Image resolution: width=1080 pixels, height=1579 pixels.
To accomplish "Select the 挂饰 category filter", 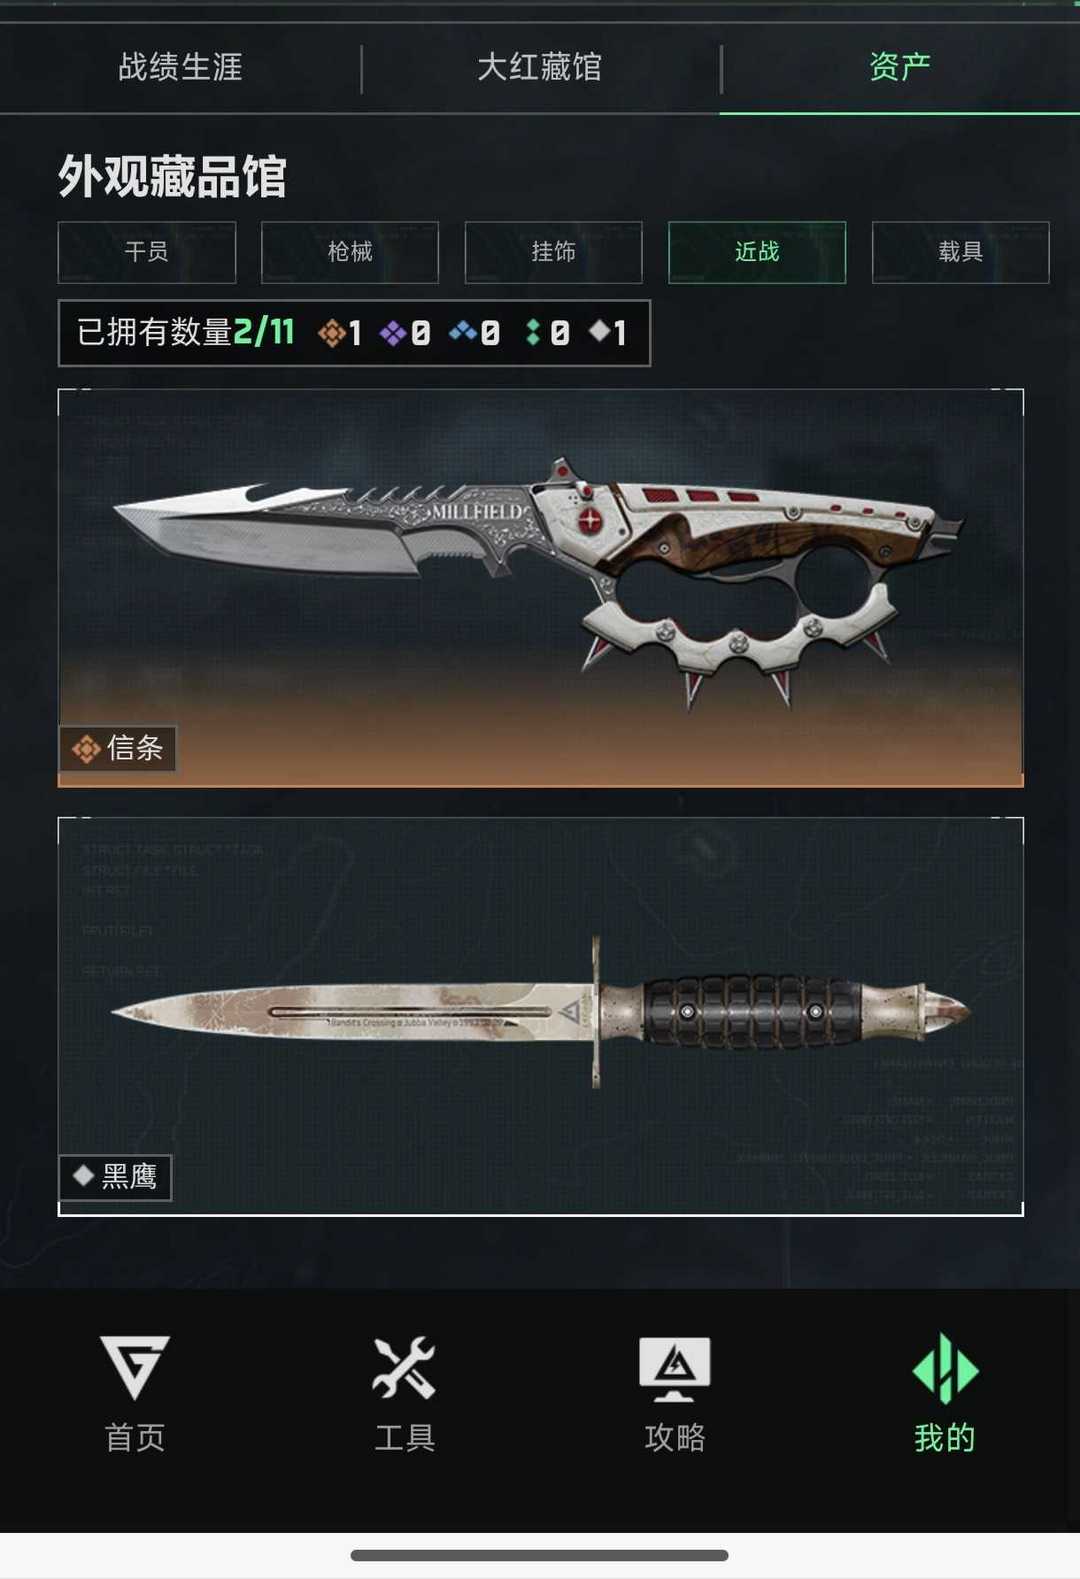I will tap(554, 252).
